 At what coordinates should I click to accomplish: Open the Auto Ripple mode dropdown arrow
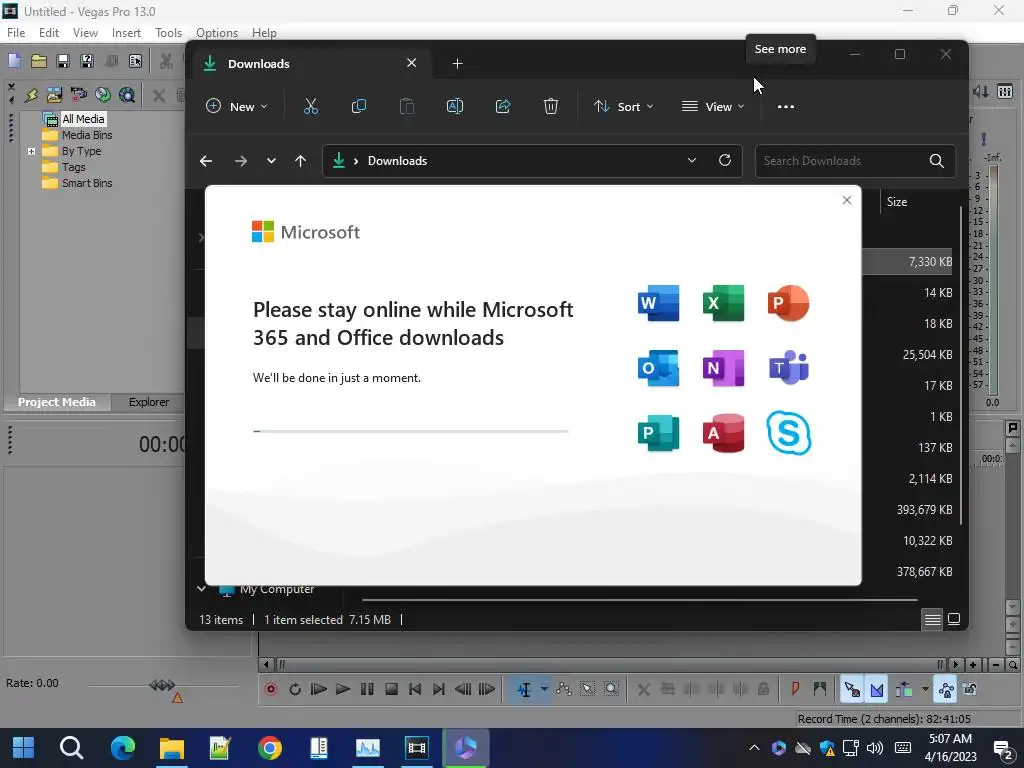coord(925,689)
